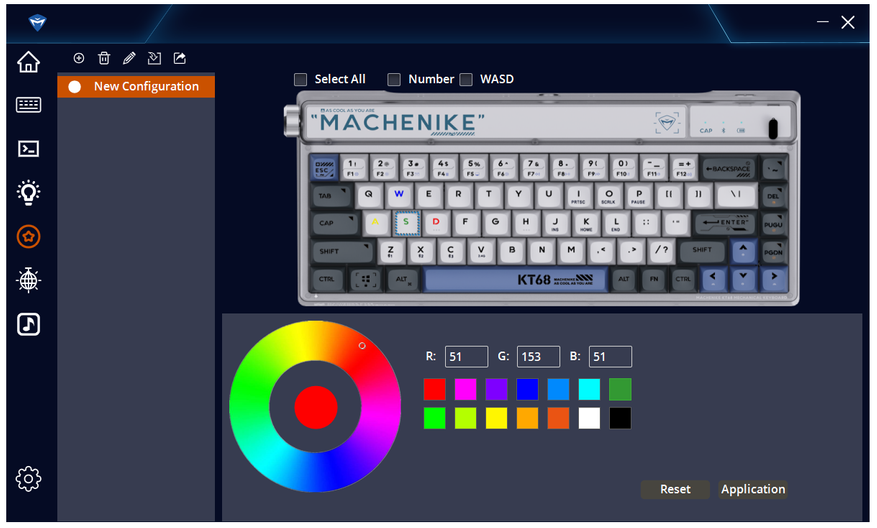Viewport: 877px width, 528px height.
Task: Open the macro terminal sidebar icon
Action: 29,149
